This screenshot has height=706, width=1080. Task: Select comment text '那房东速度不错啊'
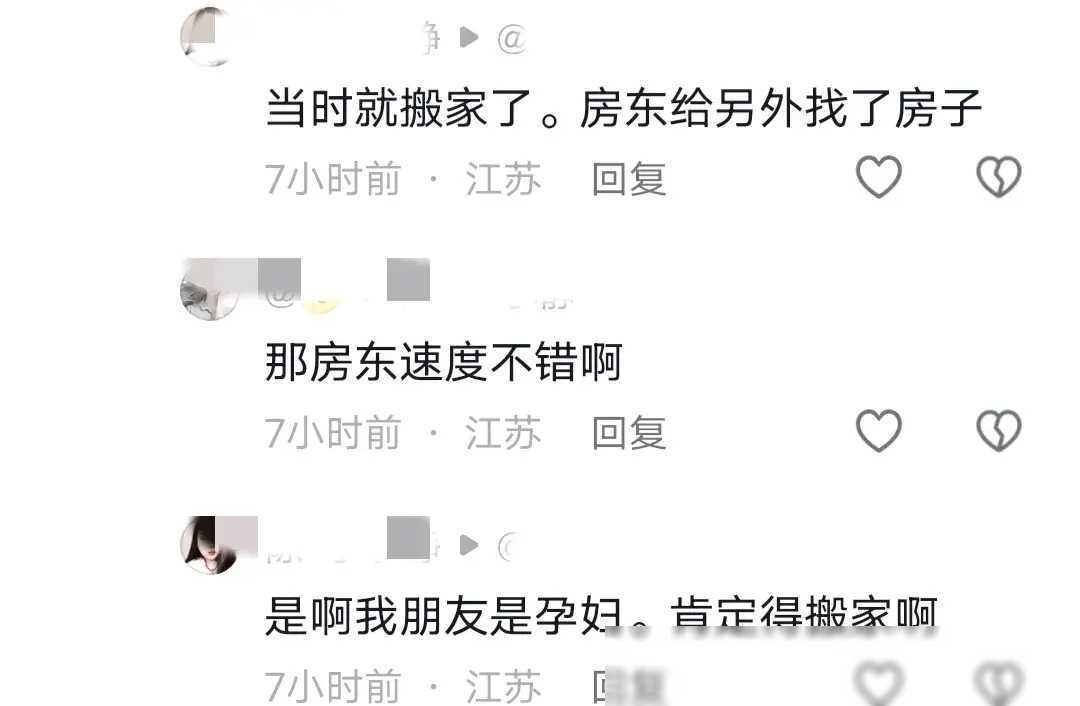click(x=444, y=362)
